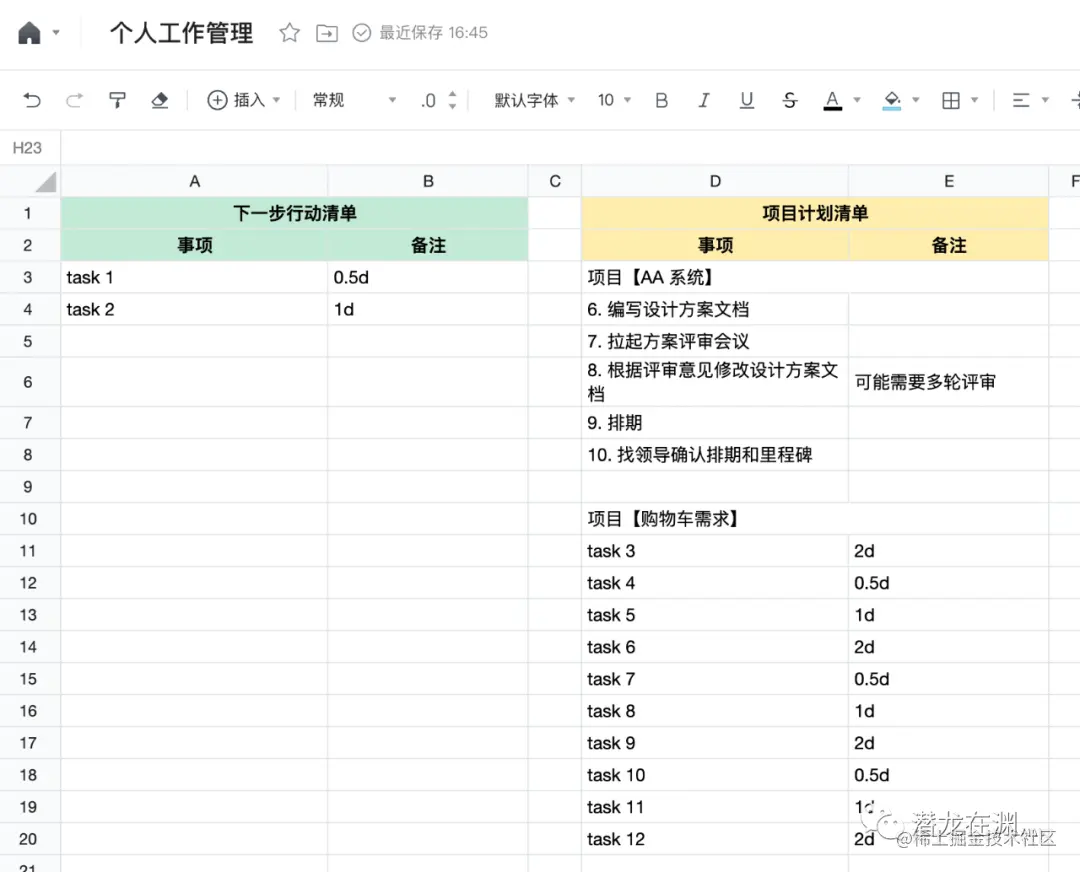
Task: Toggle italic formatting
Action: (704, 101)
